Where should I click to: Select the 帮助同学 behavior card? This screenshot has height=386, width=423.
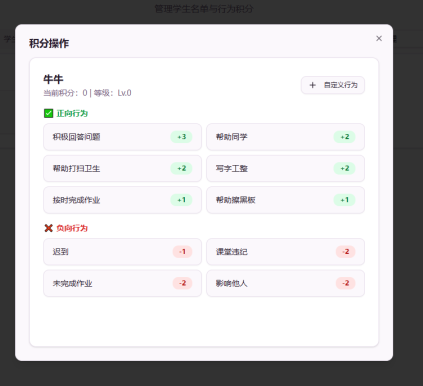click(x=285, y=137)
